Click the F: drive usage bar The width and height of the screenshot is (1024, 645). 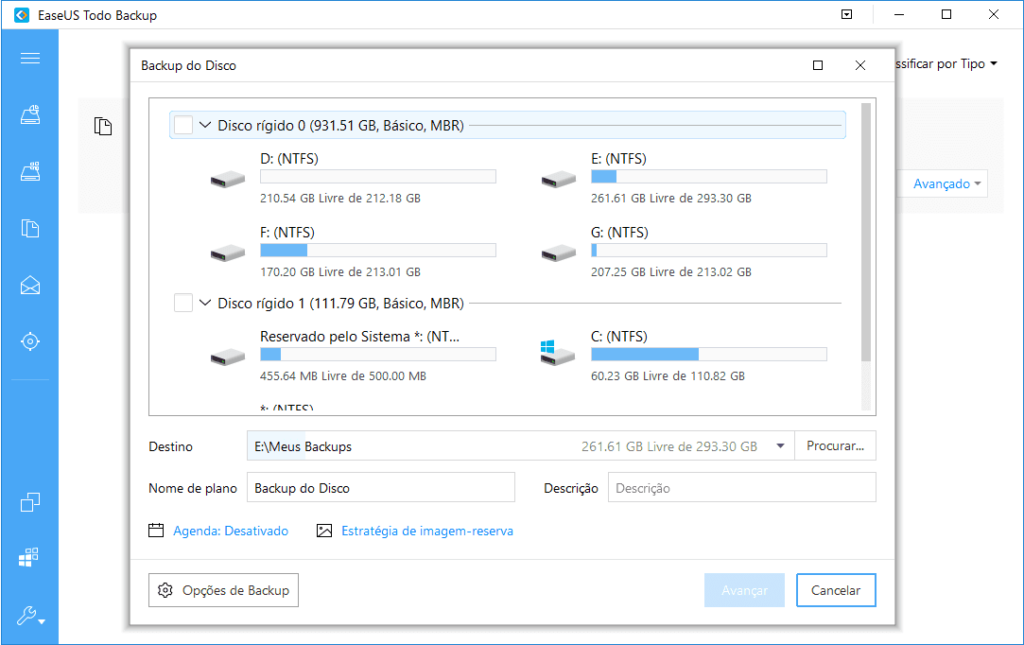click(x=378, y=250)
